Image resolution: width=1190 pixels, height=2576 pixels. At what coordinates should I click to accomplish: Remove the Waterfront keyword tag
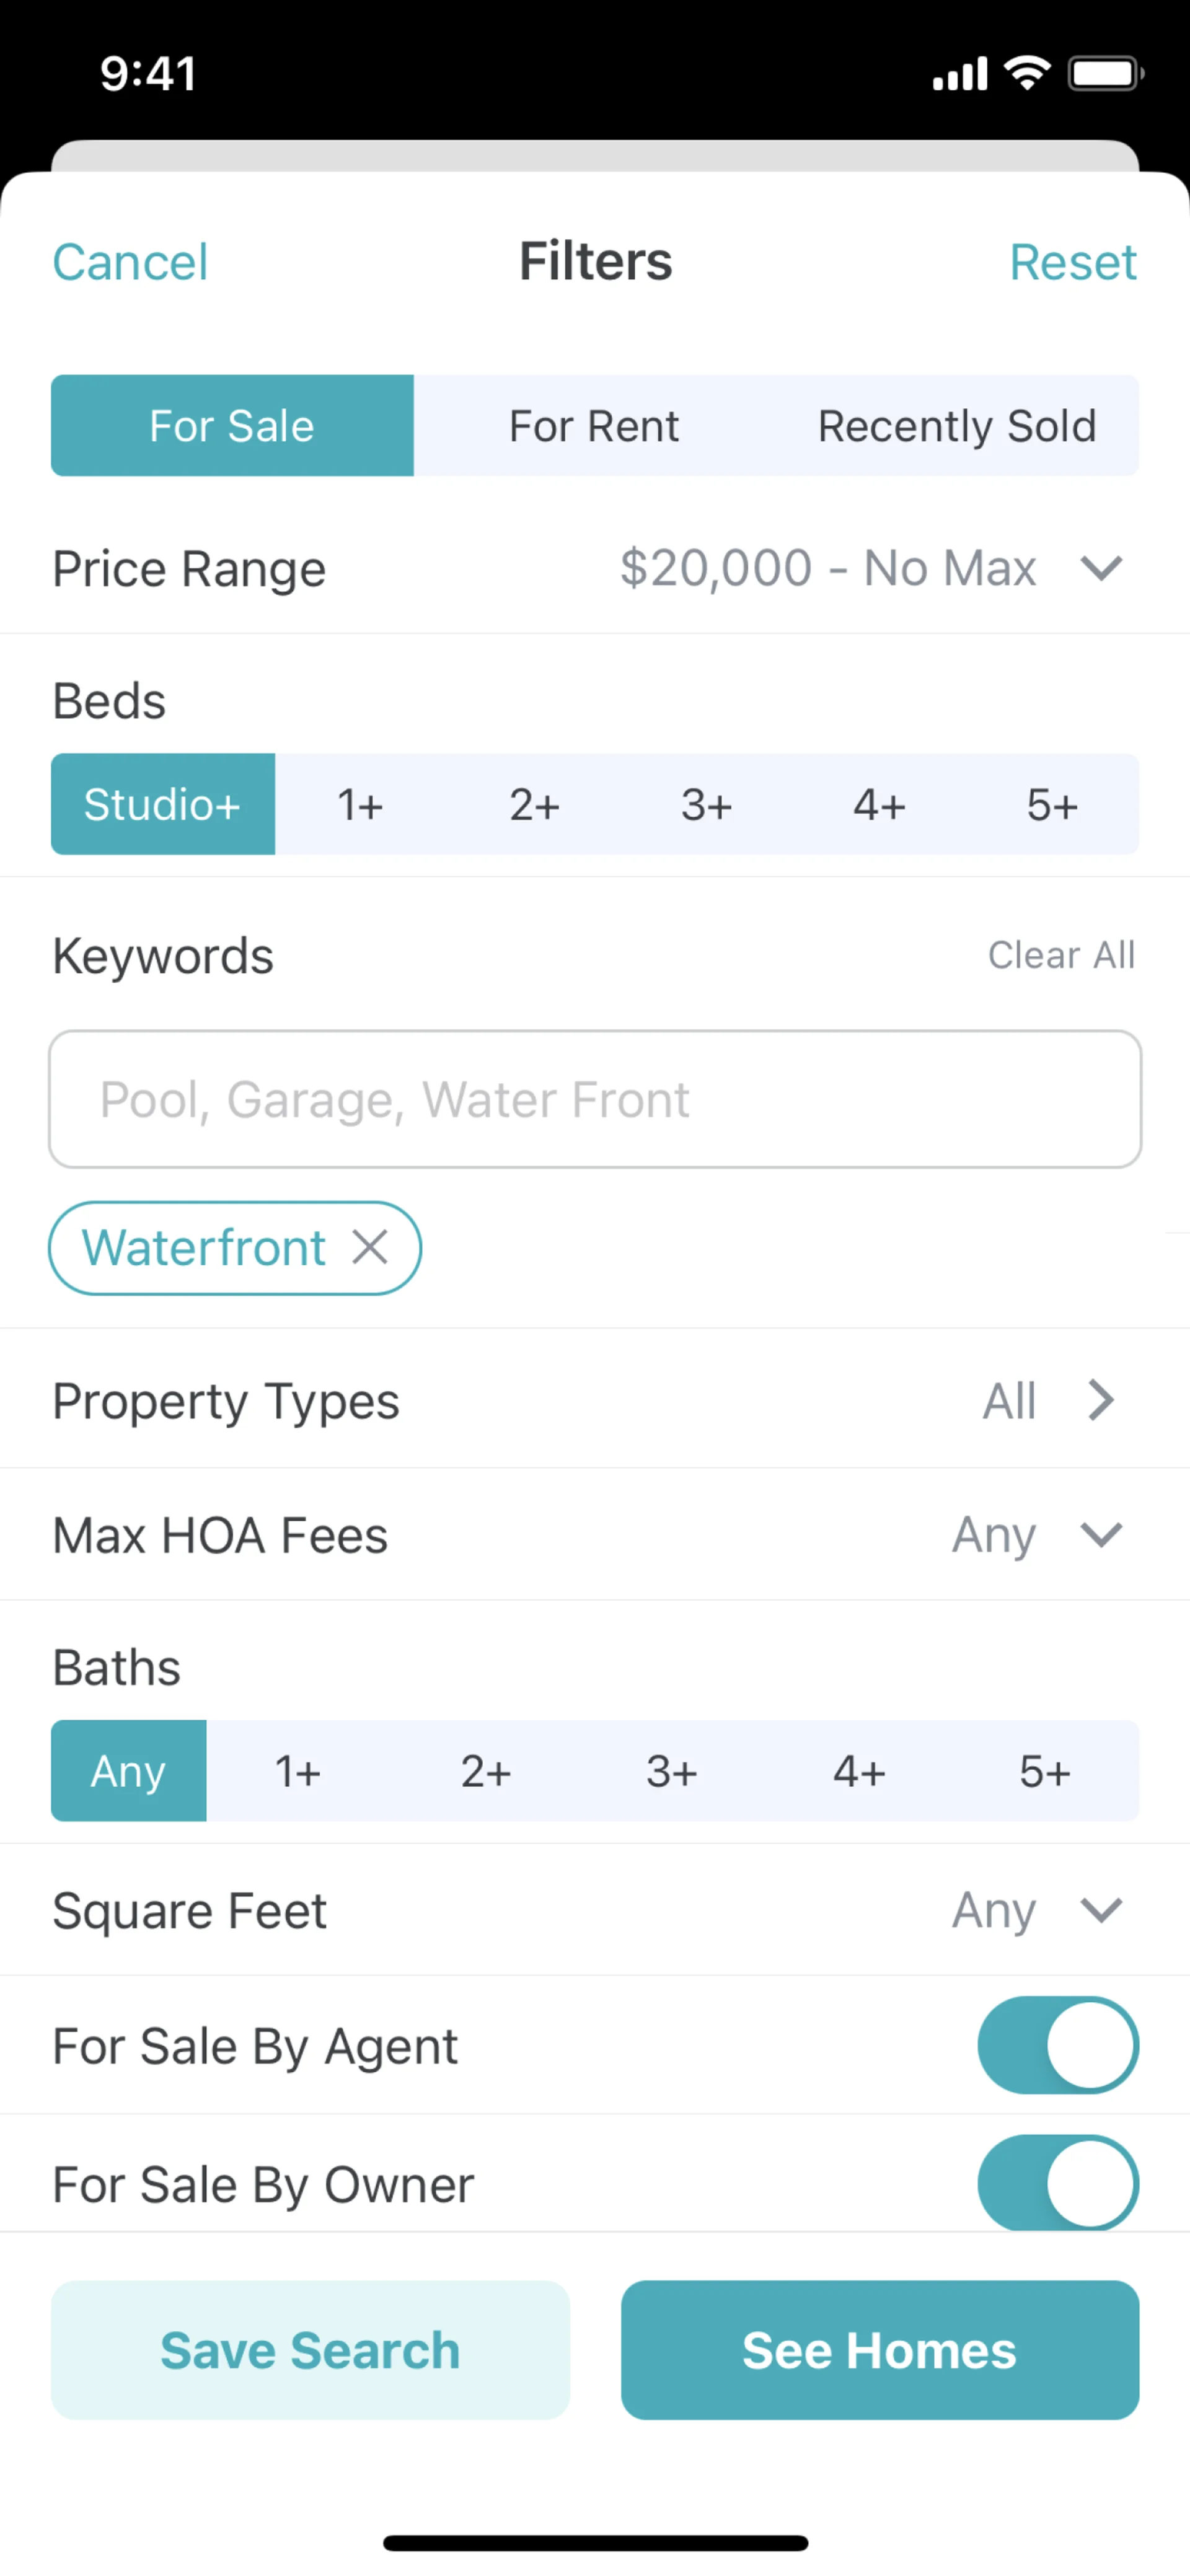[370, 1247]
